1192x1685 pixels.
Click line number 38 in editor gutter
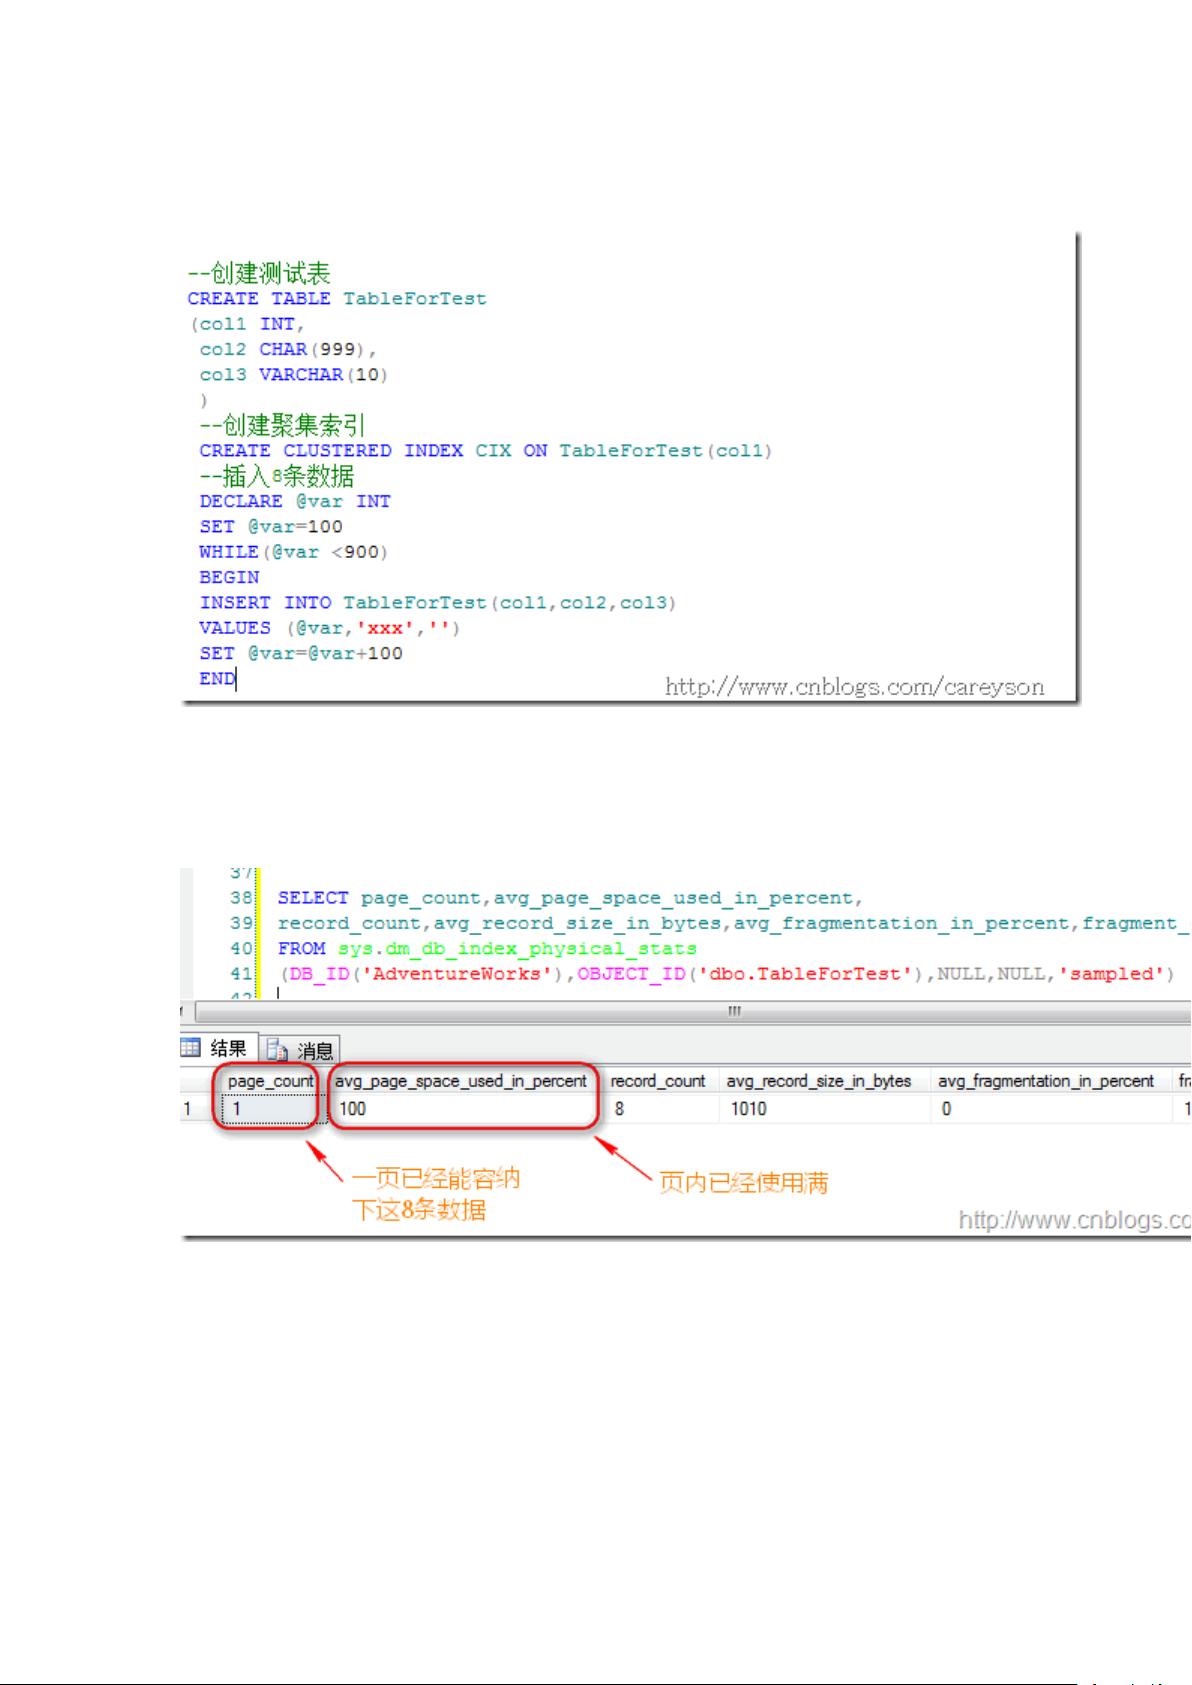point(241,898)
